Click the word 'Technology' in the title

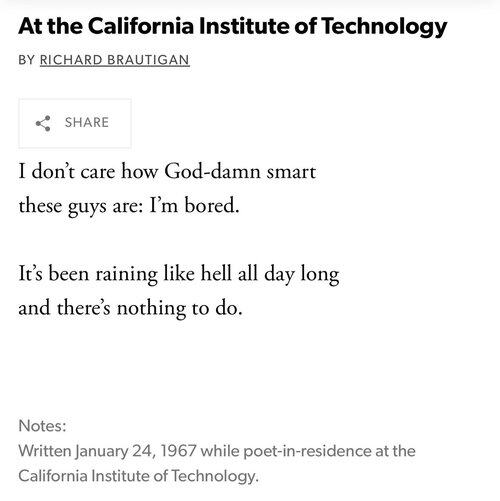click(x=384, y=27)
